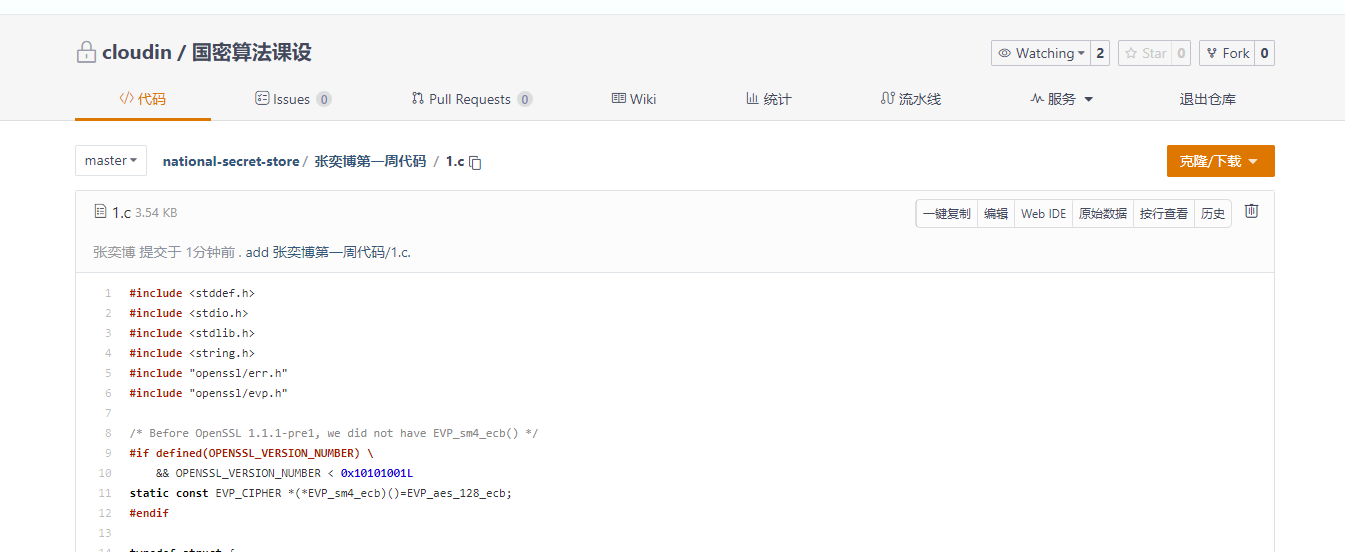Open the Pull Requests tab
1345x552 pixels.
point(470,99)
